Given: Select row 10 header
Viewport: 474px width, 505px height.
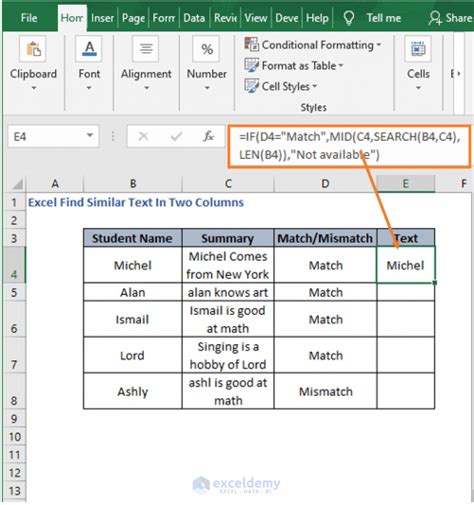Looking at the screenshot, I should [x=14, y=437].
